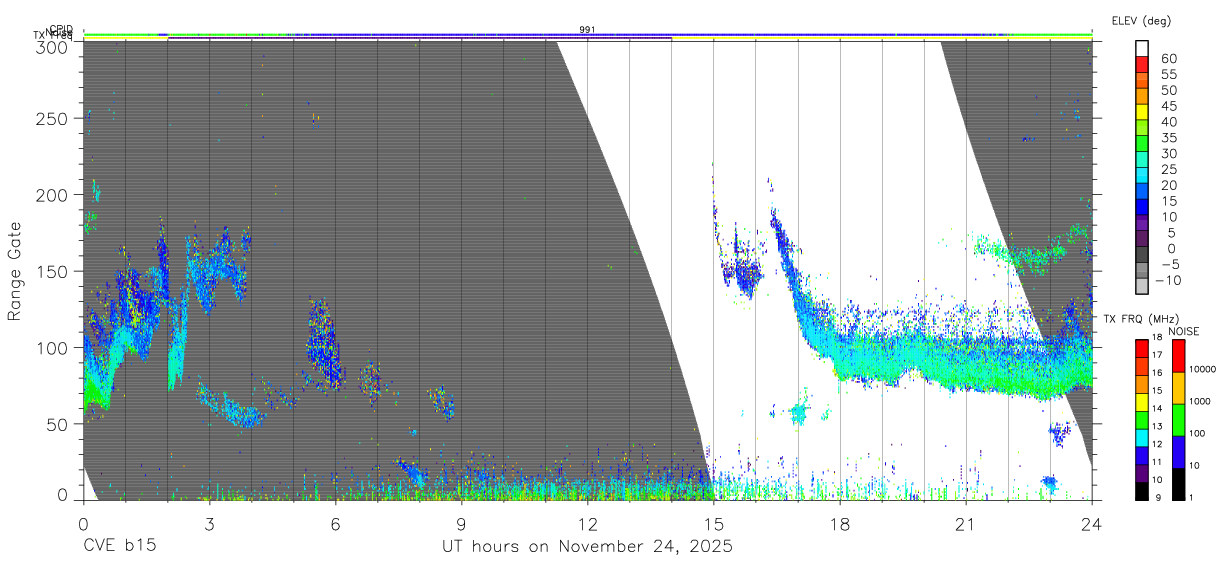Click the "150" range gate tick label
The height and width of the screenshot is (567, 1228).
(53, 271)
